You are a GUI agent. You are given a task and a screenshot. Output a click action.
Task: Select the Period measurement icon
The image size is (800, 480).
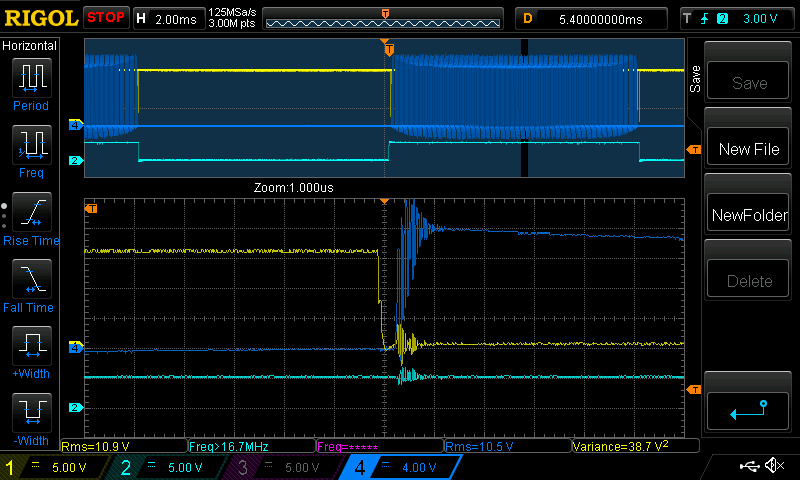tap(30, 83)
